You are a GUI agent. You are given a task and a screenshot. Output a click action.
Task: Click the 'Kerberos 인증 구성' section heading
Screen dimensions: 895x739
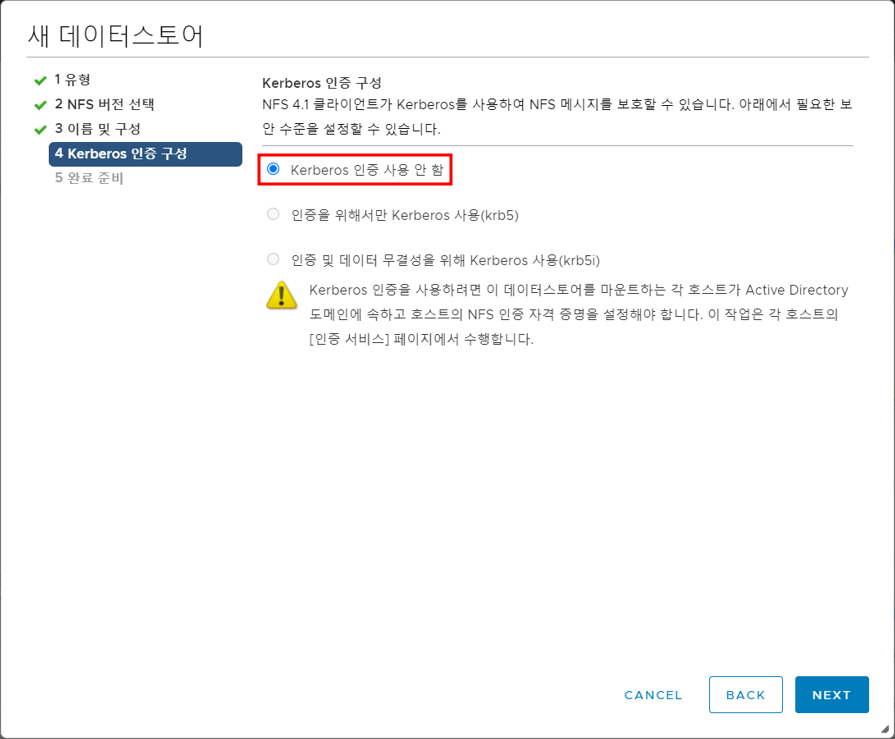click(x=322, y=83)
